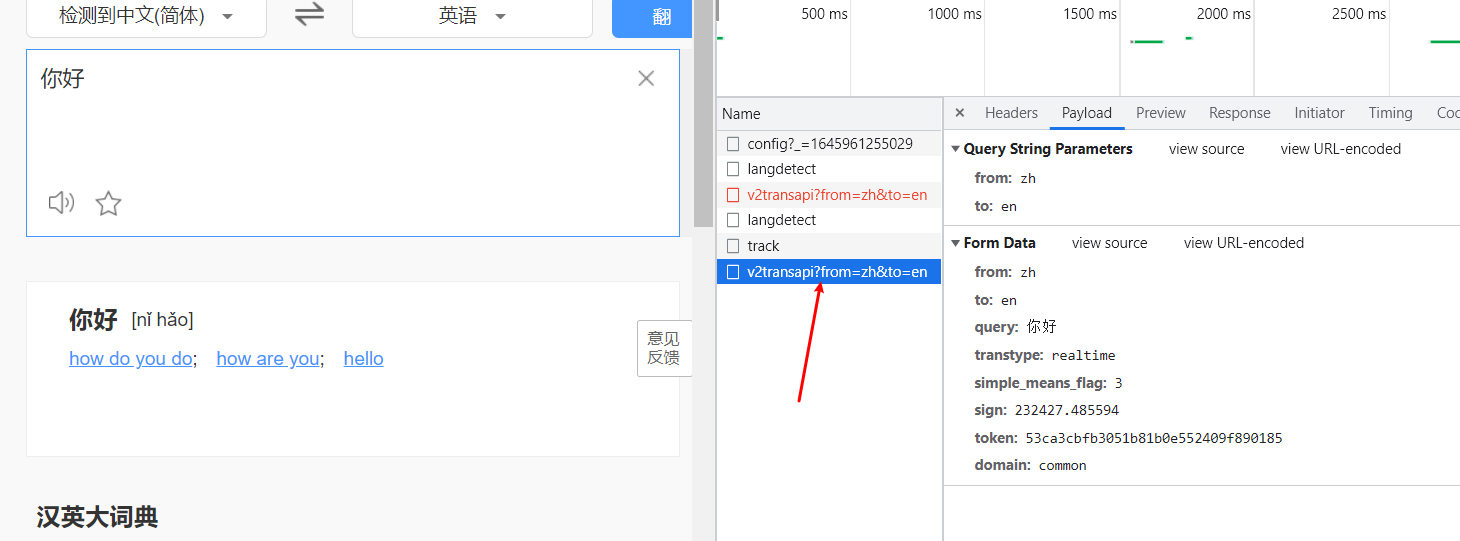Collapse the Form Data section
Screen dimensions: 1460x541
(x=955, y=243)
